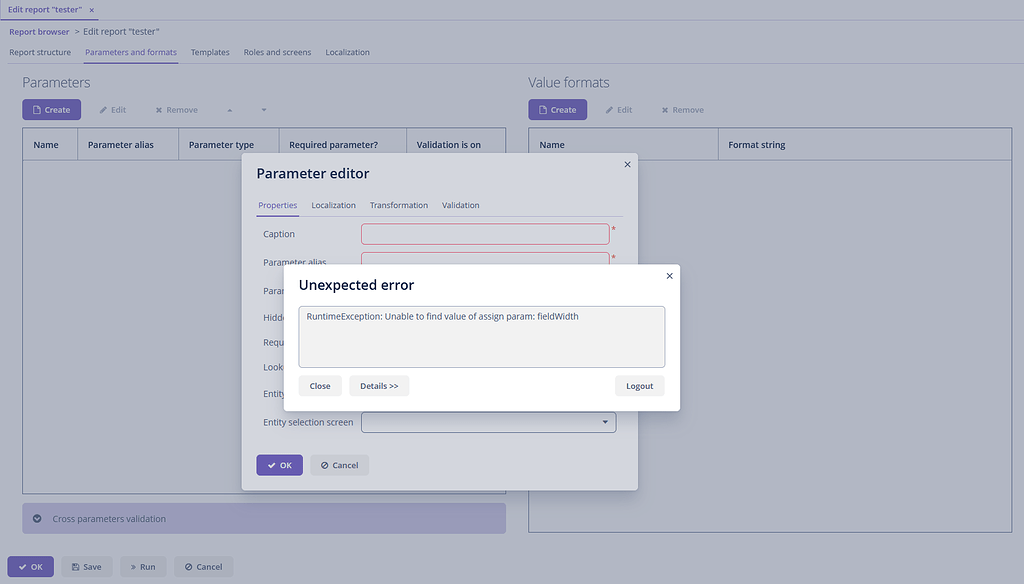Click the down arrow to move parameter down
The width and height of the screenshot is (1024, 584).
click(263, 110)
